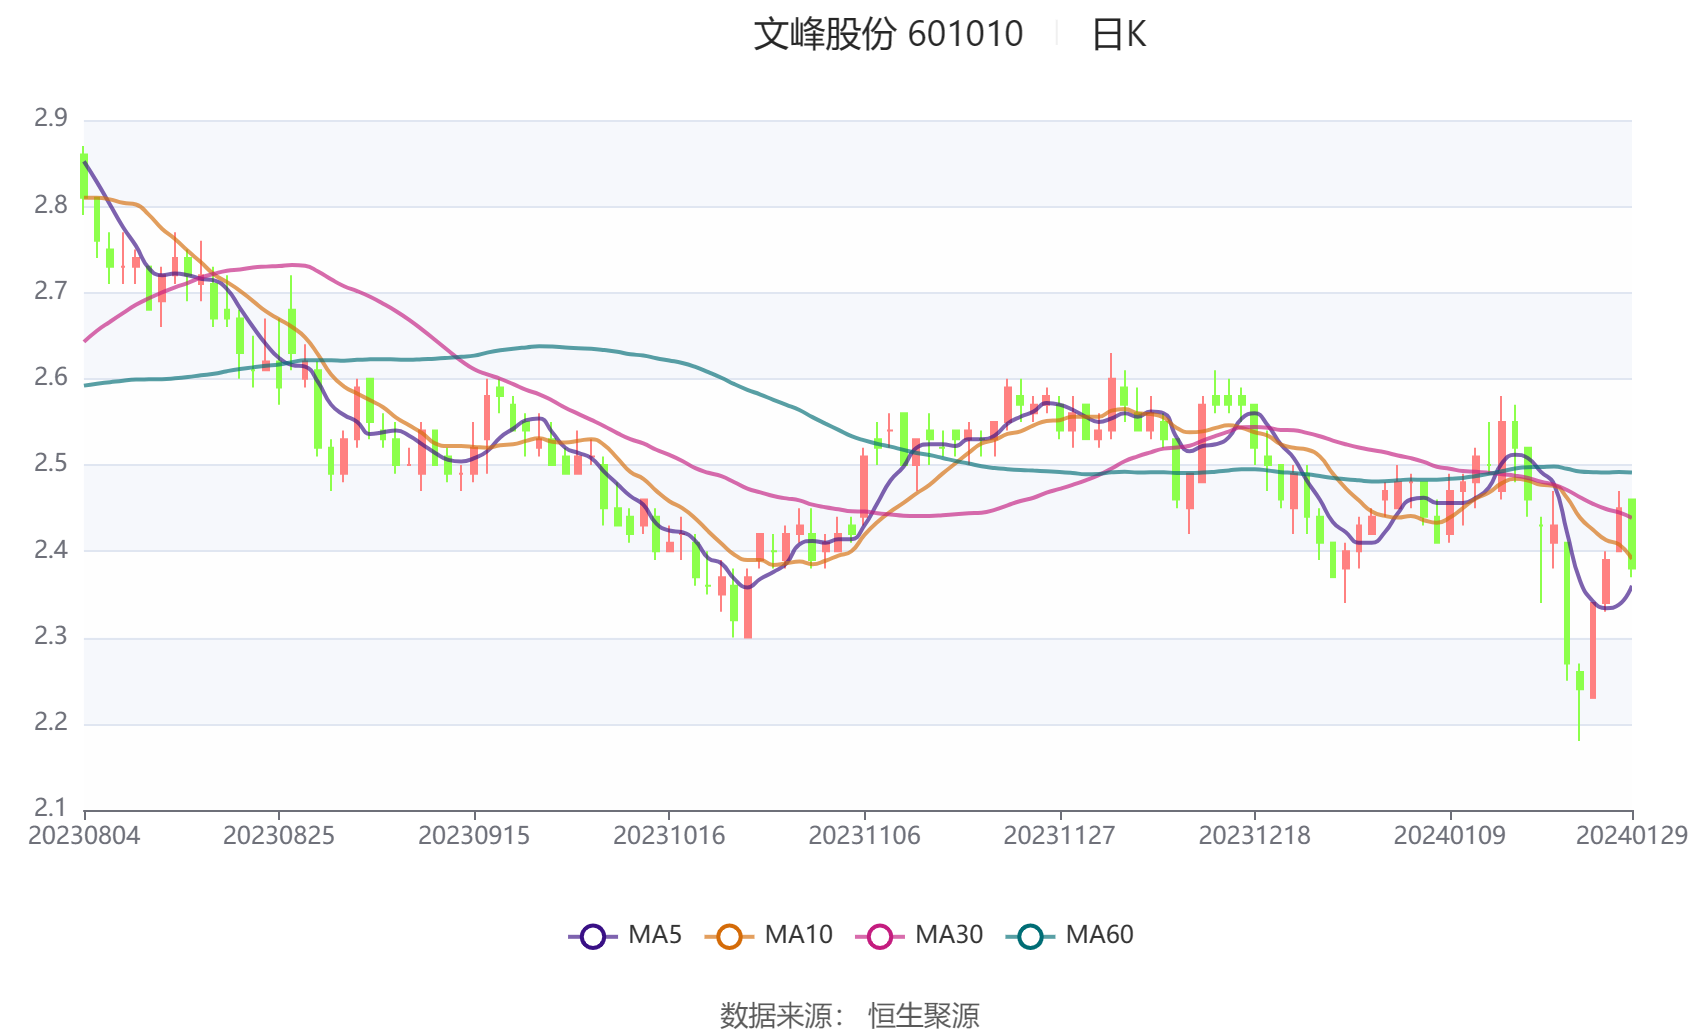Click the pink MA30 legend circle icon
This screenshot has width=1700, height=1034.
pyautogui.click(x=880, y=936)
